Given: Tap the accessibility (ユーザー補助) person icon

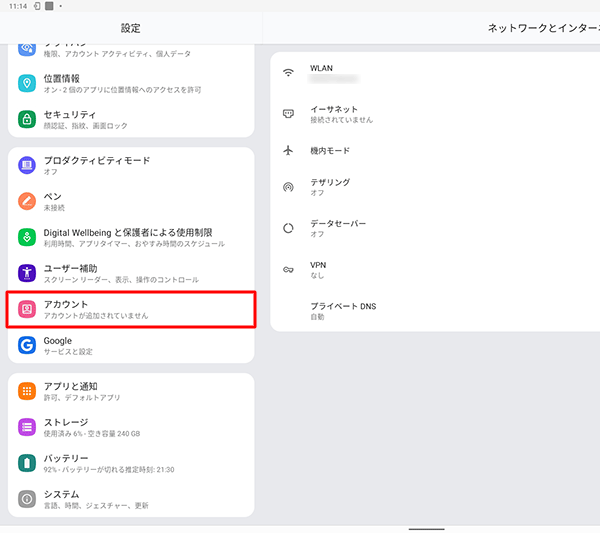Looking at the screenshot, I should point(27,273).
